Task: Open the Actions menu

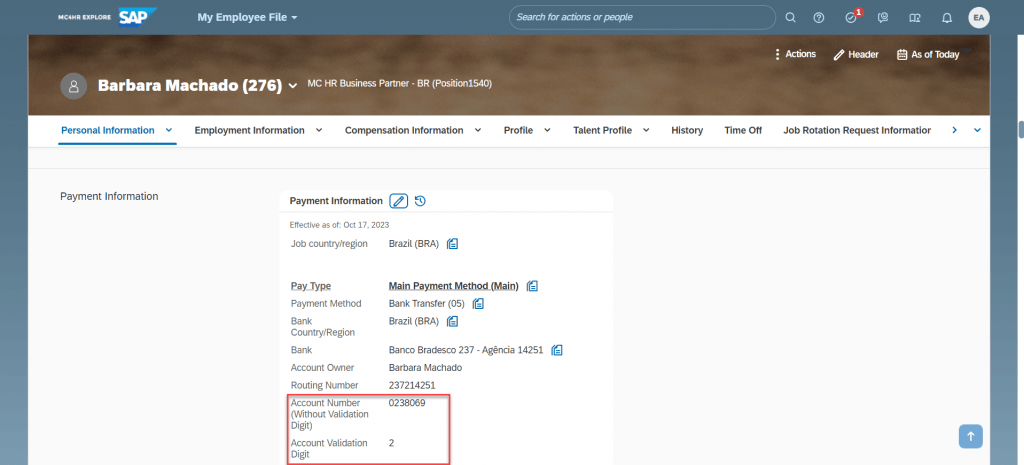Action: tap(795, 54)
